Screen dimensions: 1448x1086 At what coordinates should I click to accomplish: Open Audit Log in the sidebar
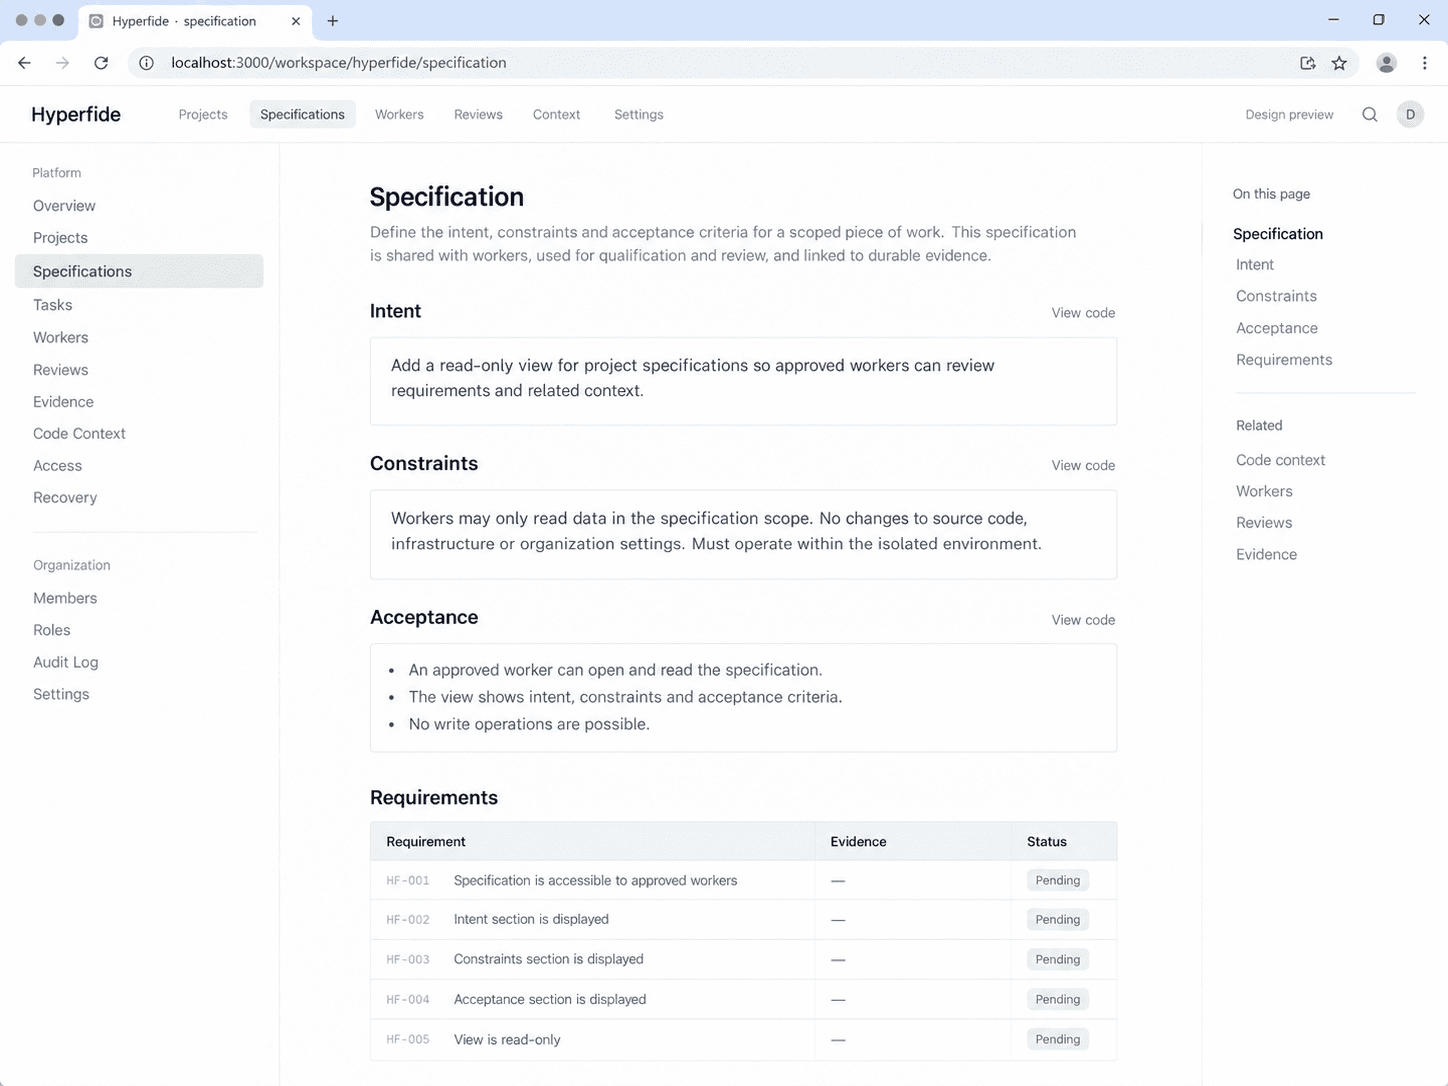[65, 662]
